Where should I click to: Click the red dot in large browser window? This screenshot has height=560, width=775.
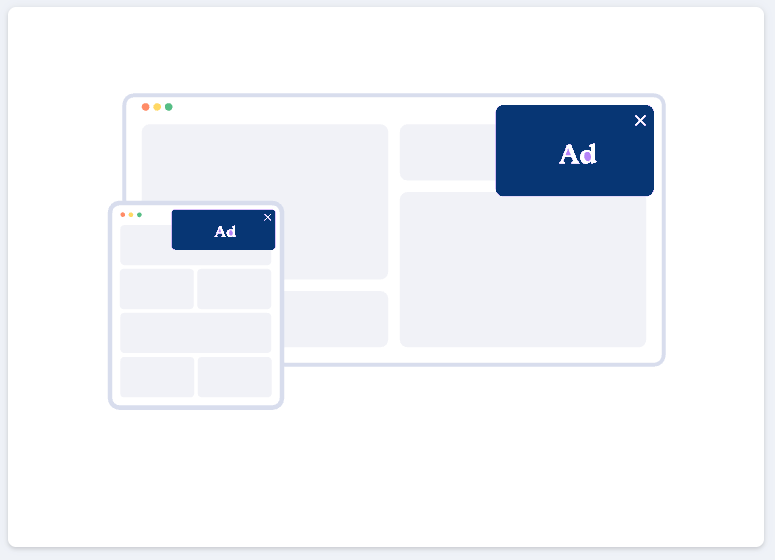coord(146,107)
